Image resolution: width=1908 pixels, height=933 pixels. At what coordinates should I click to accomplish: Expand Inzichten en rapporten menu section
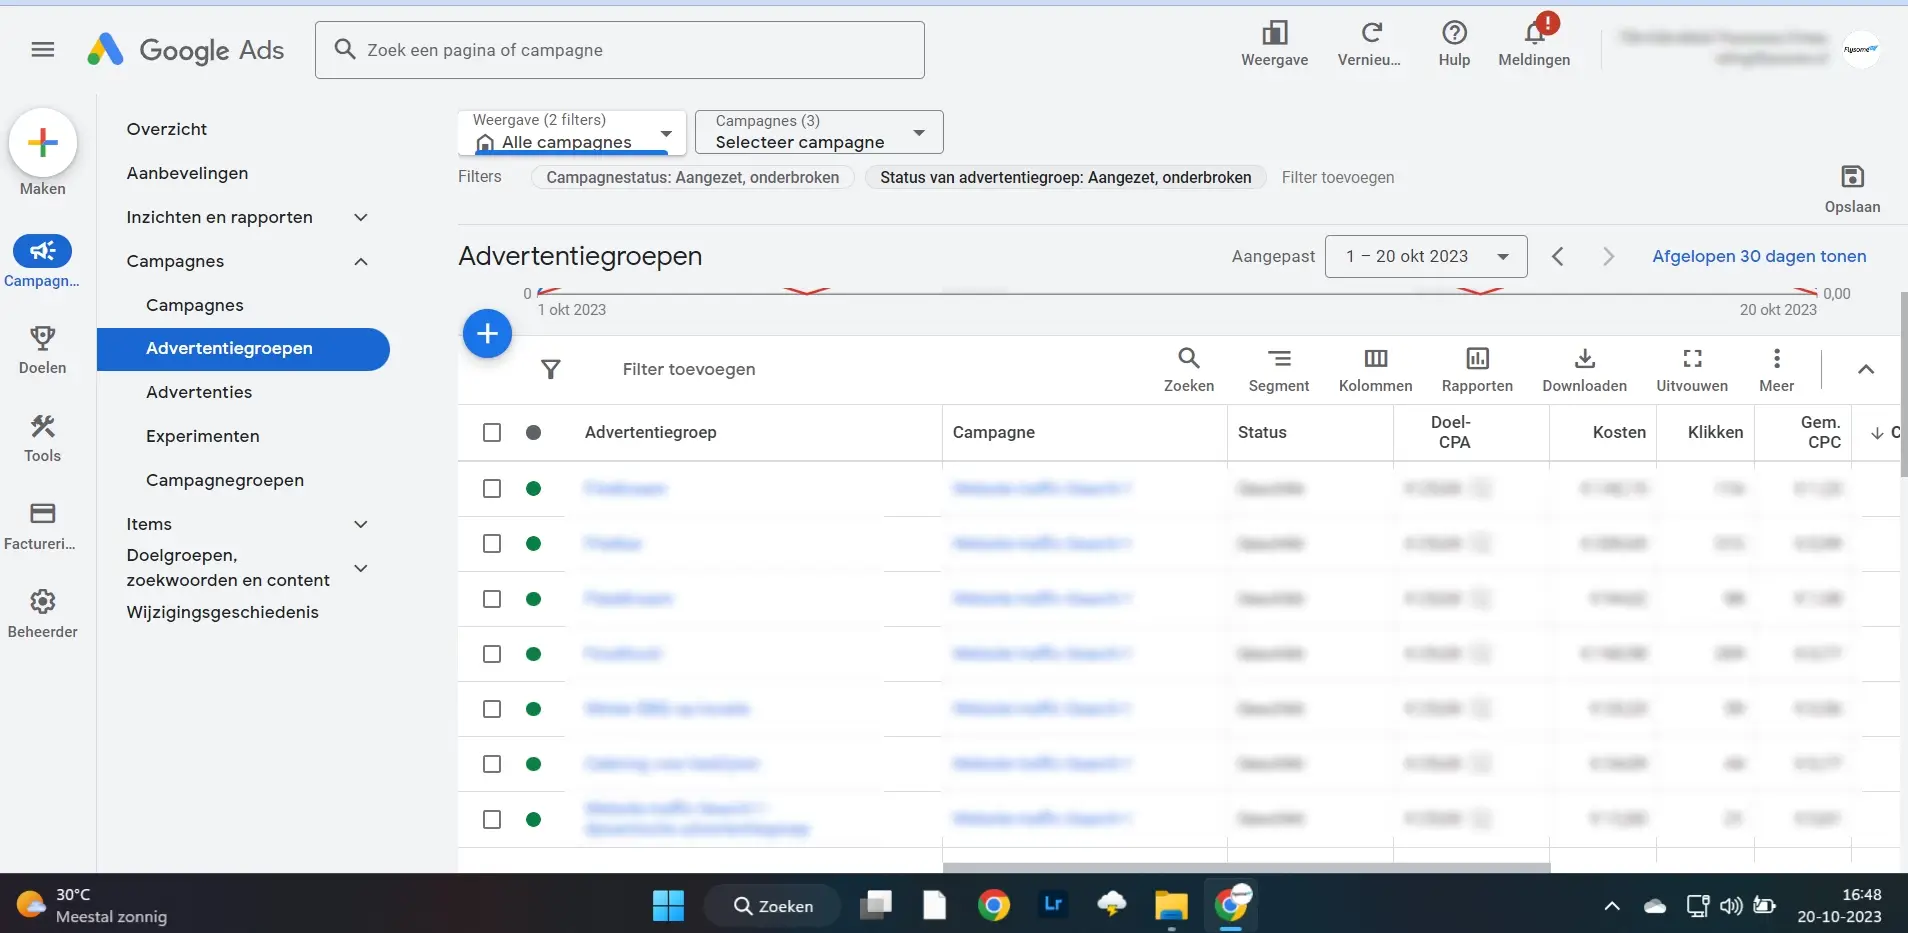361,217
